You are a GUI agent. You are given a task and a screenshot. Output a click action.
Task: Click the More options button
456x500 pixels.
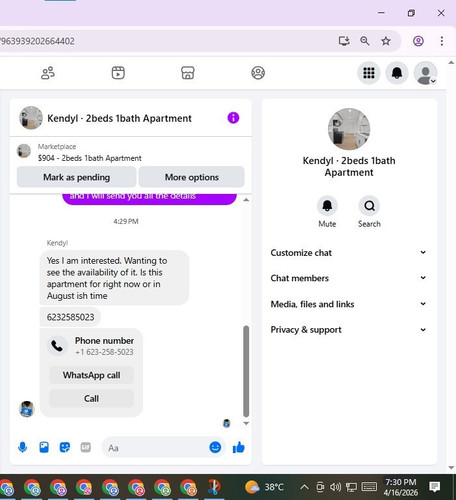coord(192,177)
